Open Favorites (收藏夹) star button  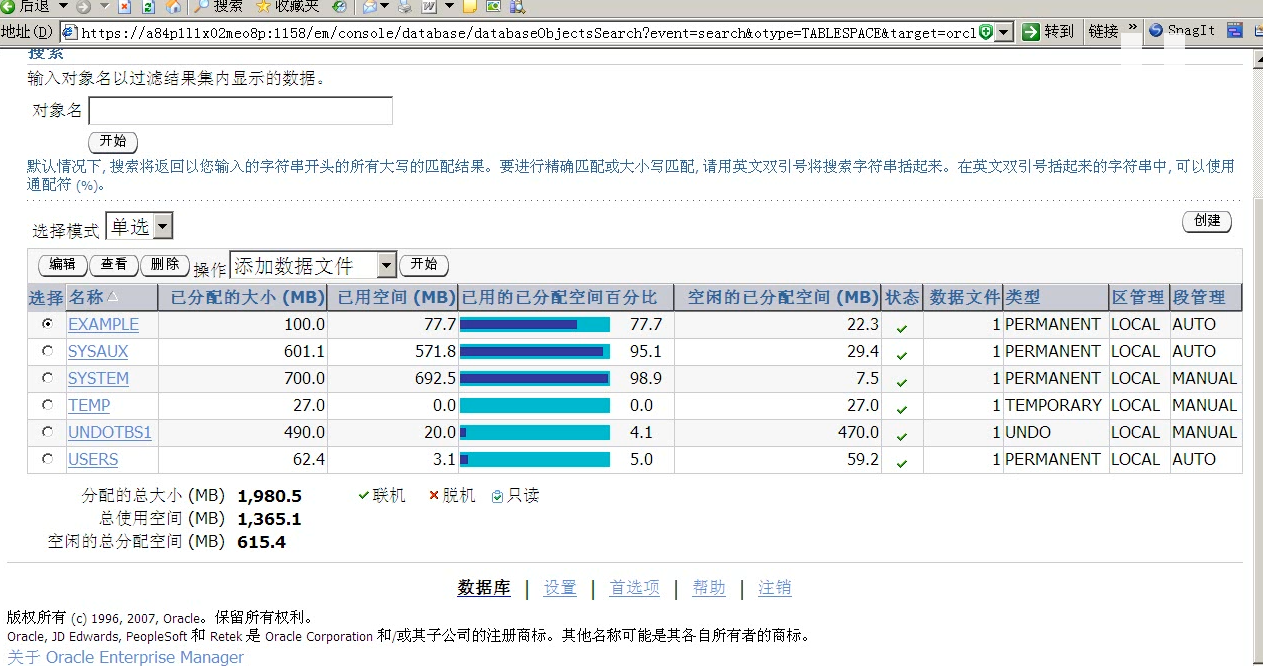click(x=286, y=6)
